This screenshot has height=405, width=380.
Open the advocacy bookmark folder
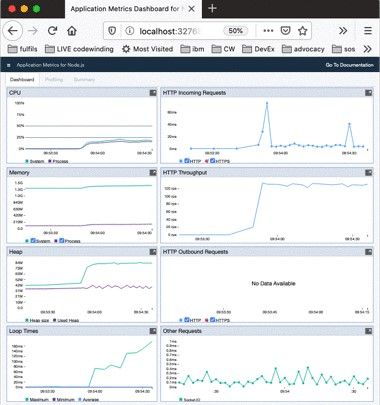[x=303, y=49]
